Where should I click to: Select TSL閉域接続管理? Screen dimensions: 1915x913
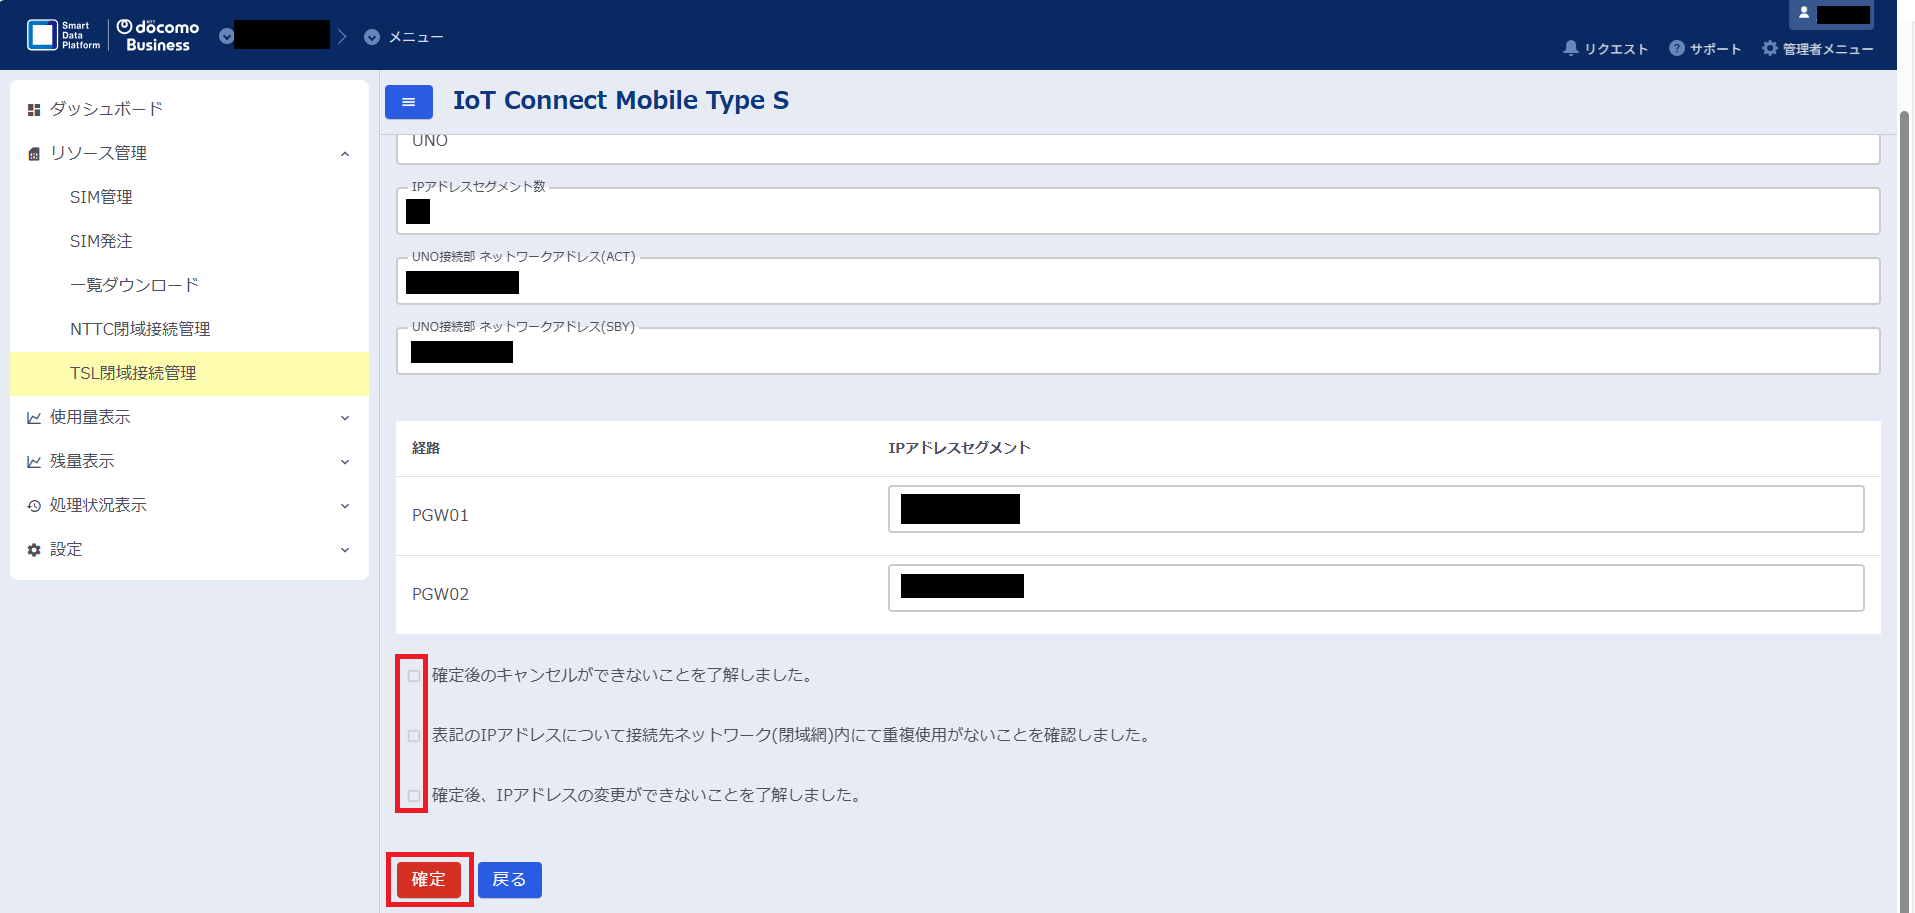point(189,373)
